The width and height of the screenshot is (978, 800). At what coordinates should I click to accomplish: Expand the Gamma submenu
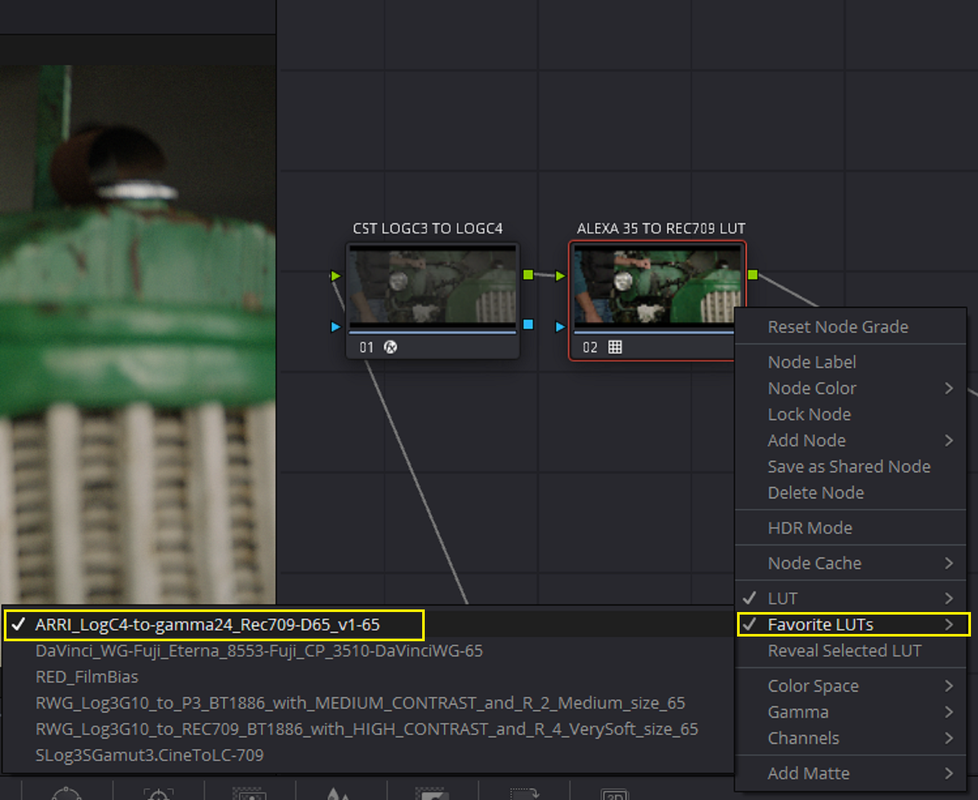(x=851, y=713)
